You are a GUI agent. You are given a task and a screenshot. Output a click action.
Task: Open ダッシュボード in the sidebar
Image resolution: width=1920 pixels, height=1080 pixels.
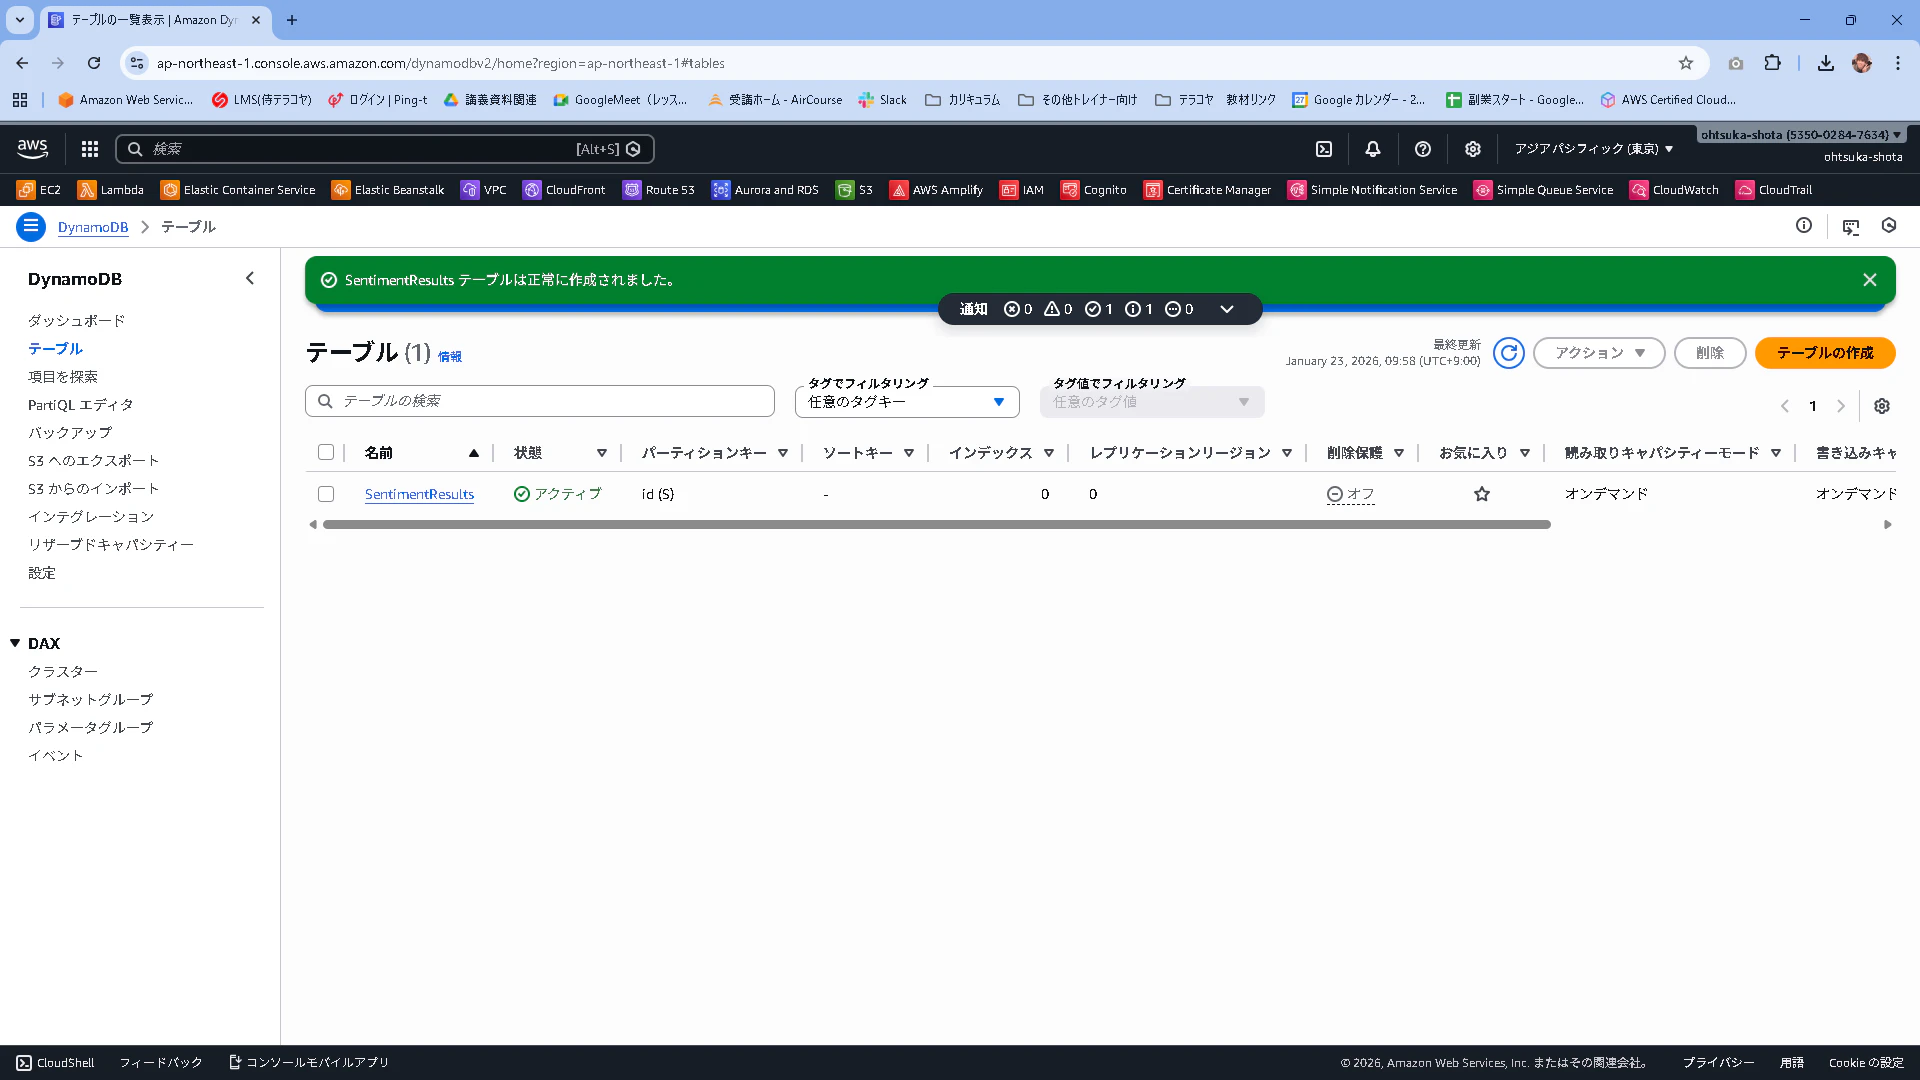77,321
